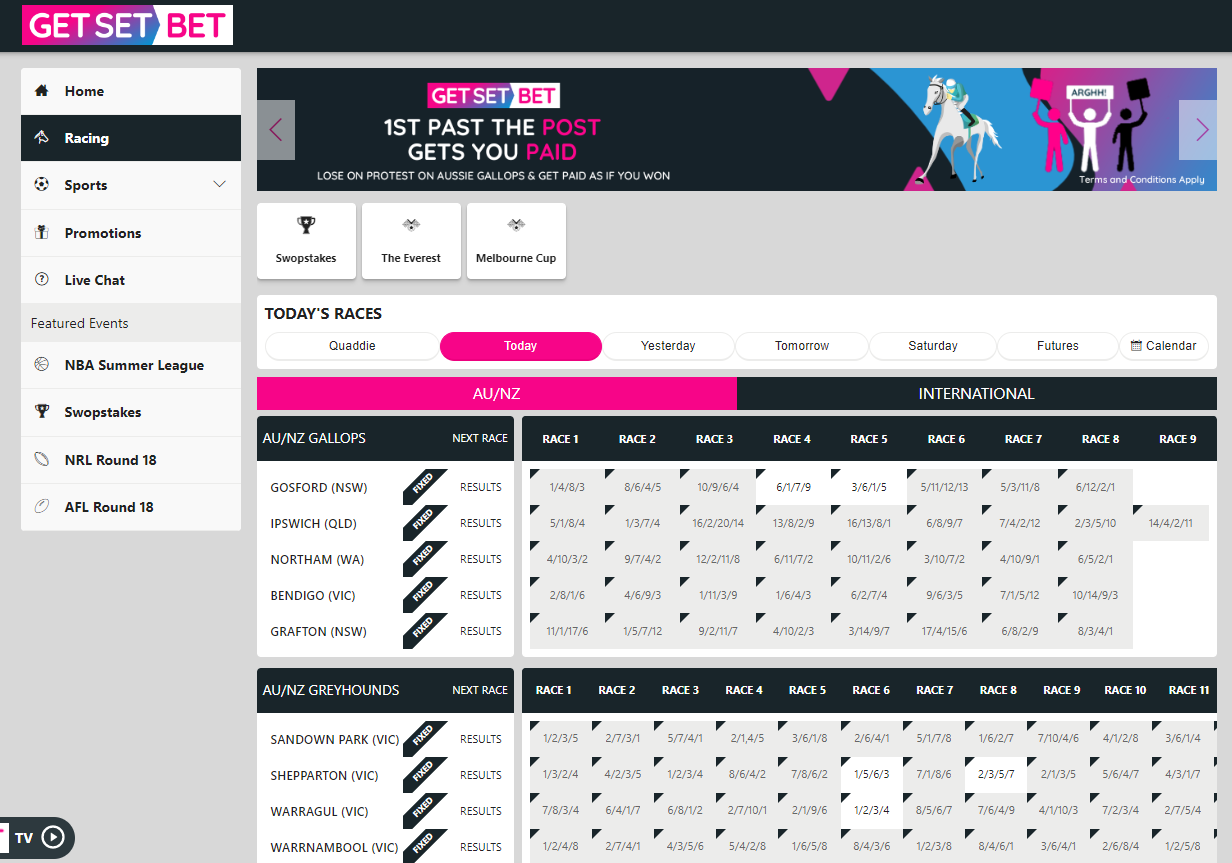
Task: Click the NRL Round 18 rugby ball icon
Action: (41, 460)
